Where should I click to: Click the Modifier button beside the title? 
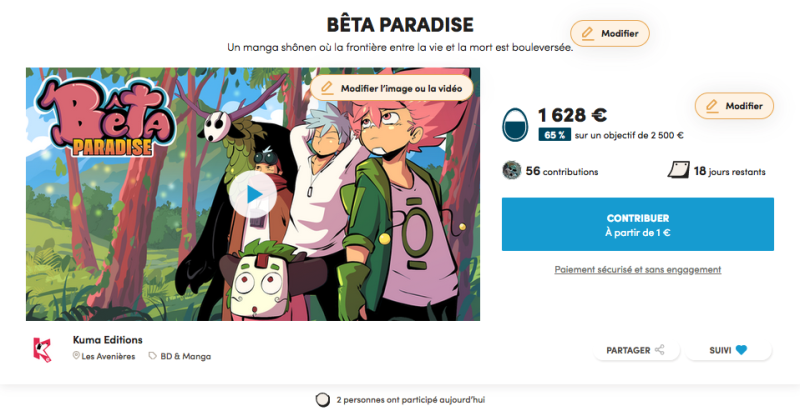click(x=610, y=34)
